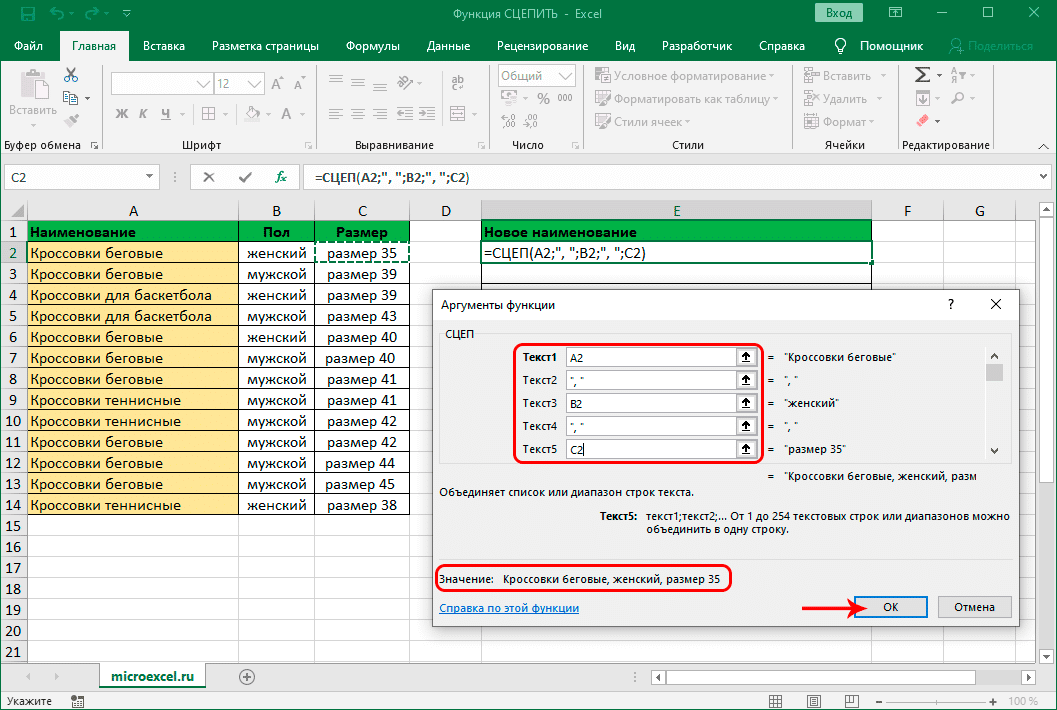Image resolution: width=1057 pixels, height=710 pixels.
Task: Click the Cut scissors icon
Action: pos(71,75)
